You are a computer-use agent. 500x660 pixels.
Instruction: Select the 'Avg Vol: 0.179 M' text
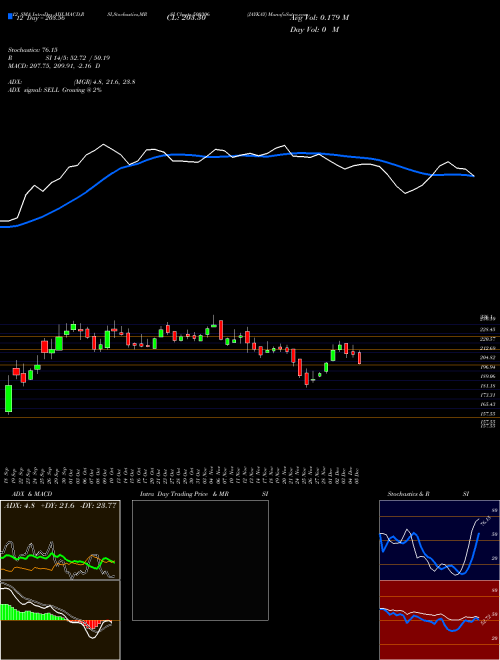[x=319, y=17]
